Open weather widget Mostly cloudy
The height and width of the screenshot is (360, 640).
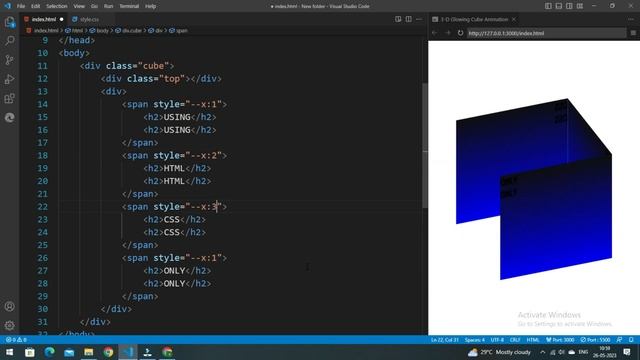pos(499,352)
